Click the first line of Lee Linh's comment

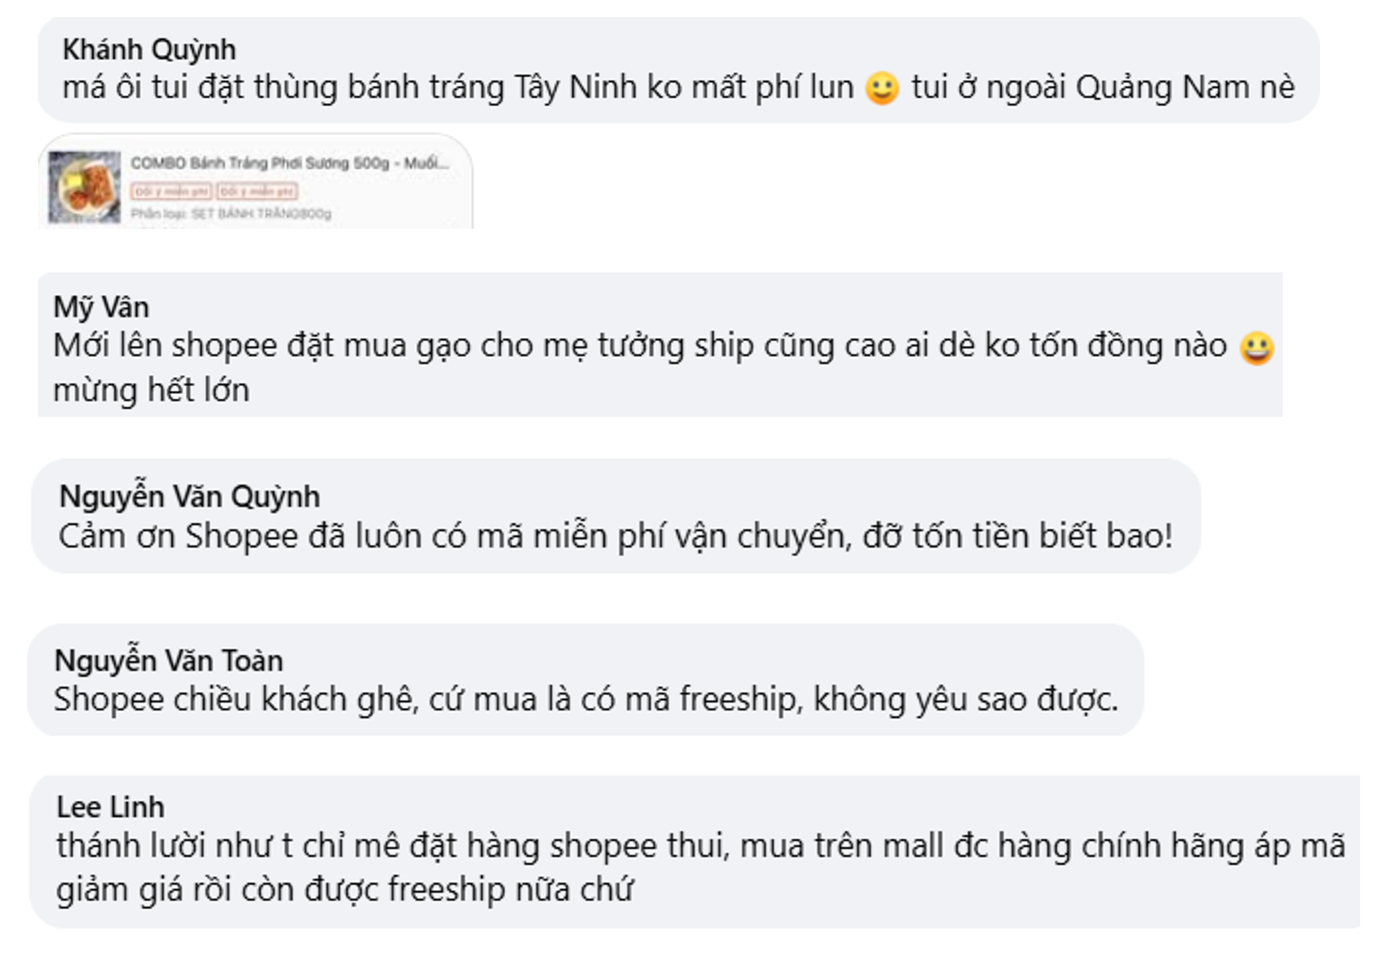[x=700, y=846]
